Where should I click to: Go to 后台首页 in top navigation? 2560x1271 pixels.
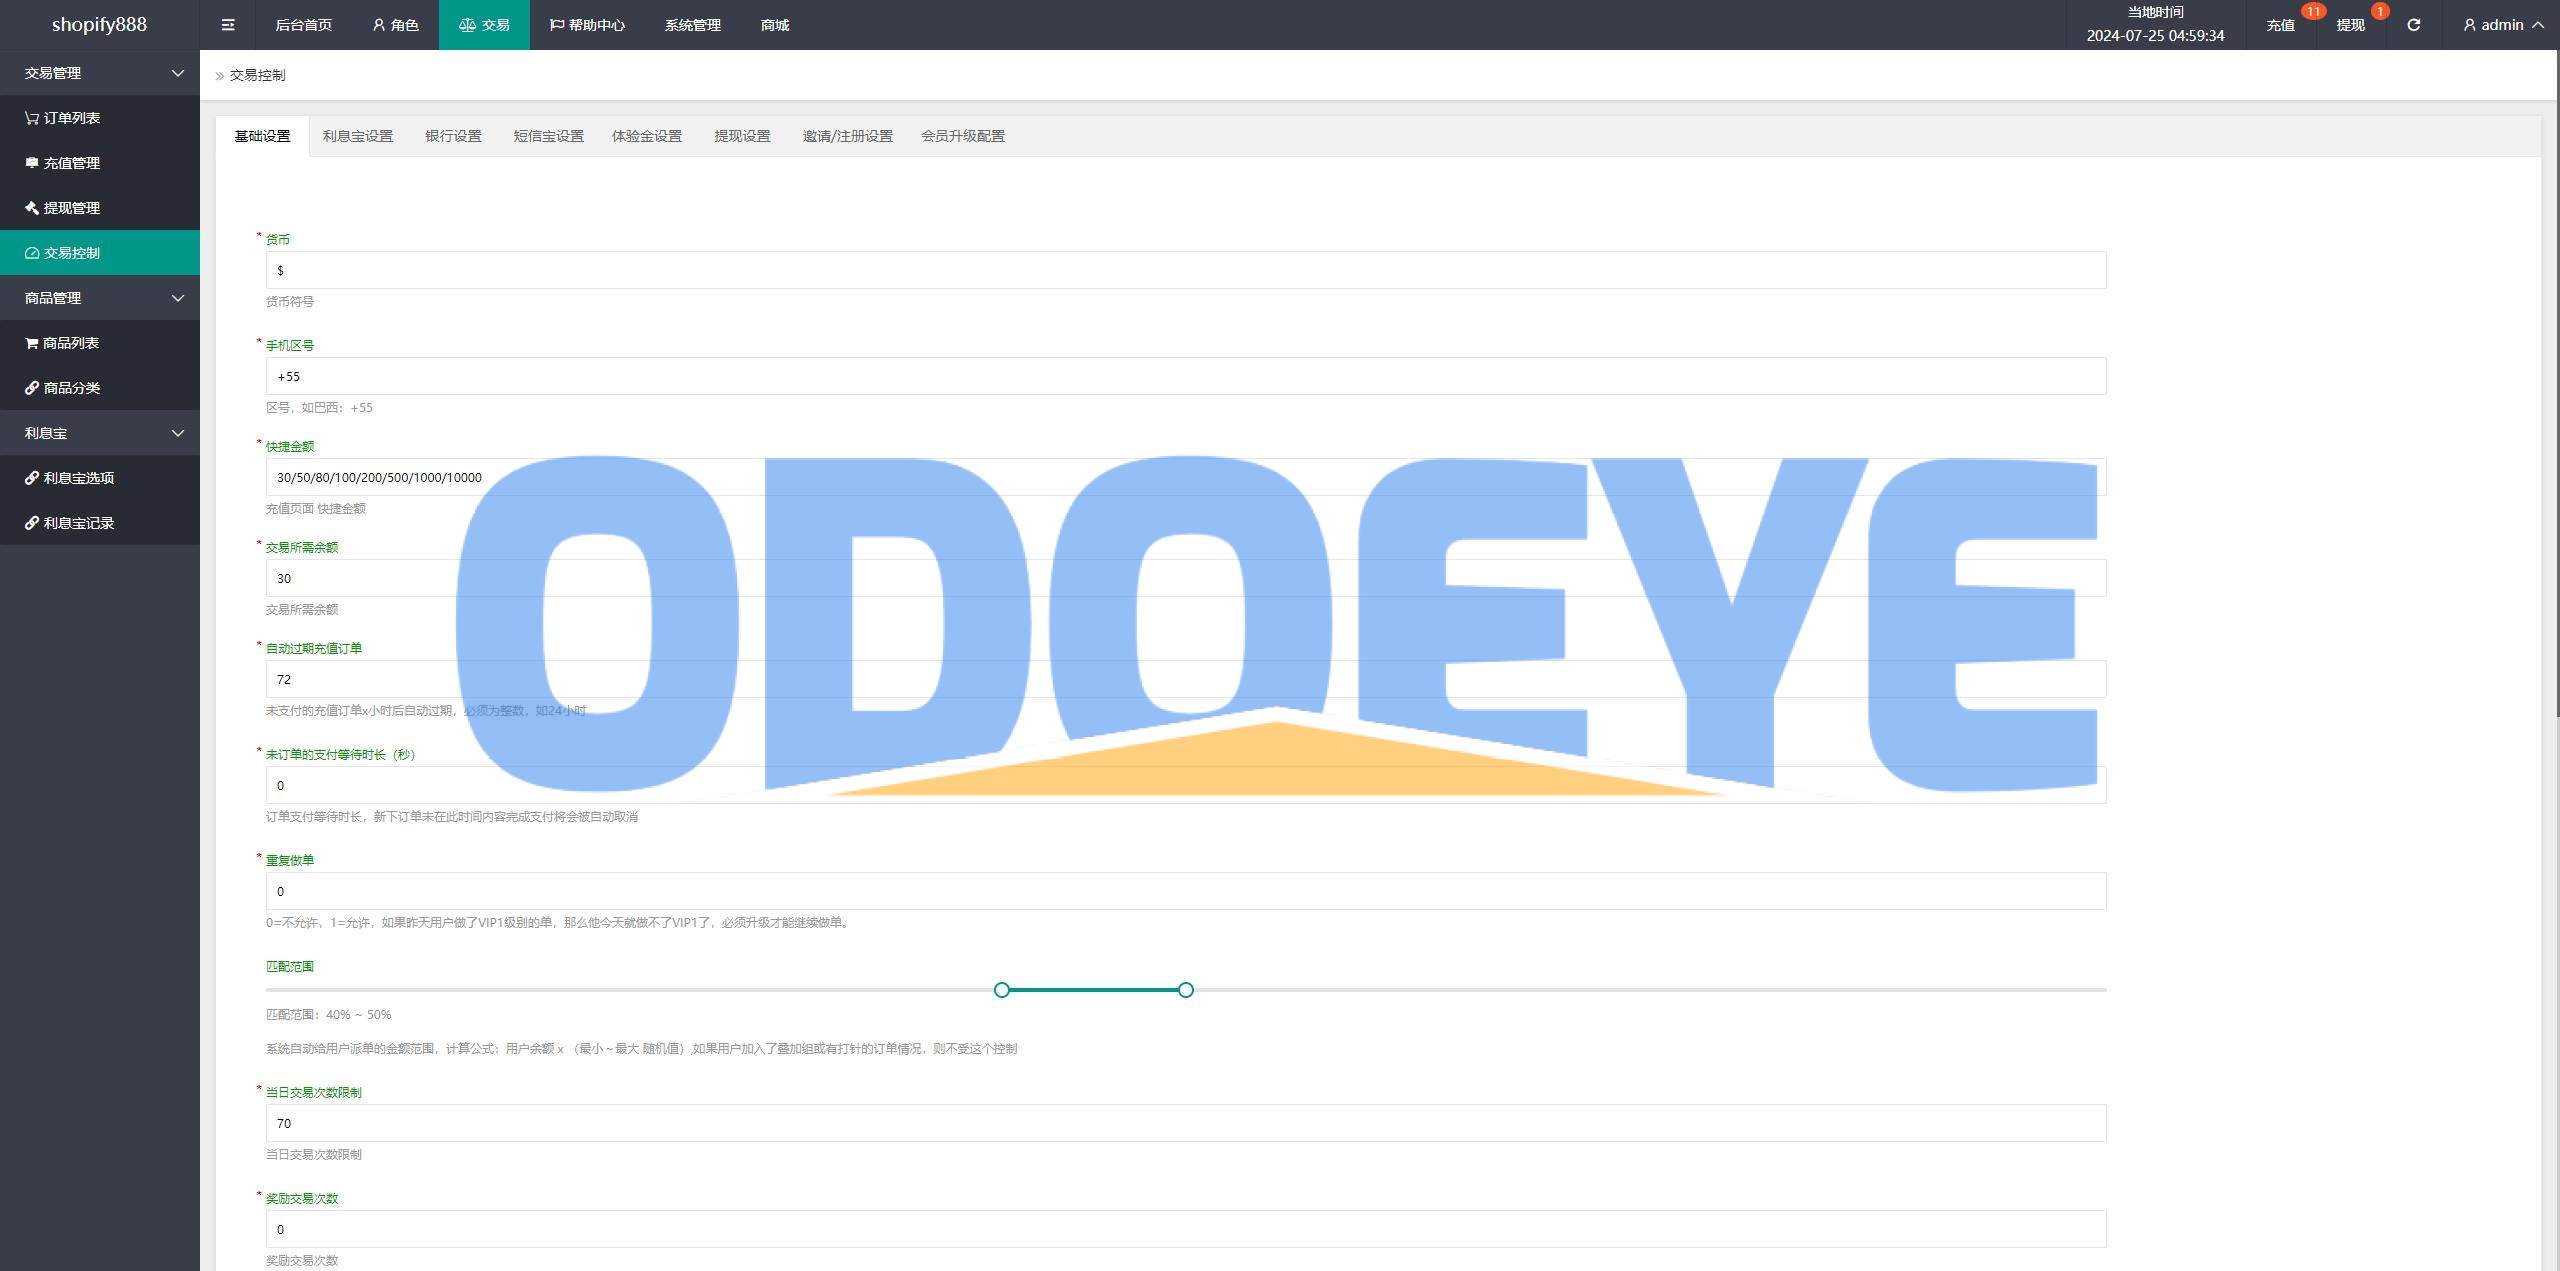tap(303, 25)
